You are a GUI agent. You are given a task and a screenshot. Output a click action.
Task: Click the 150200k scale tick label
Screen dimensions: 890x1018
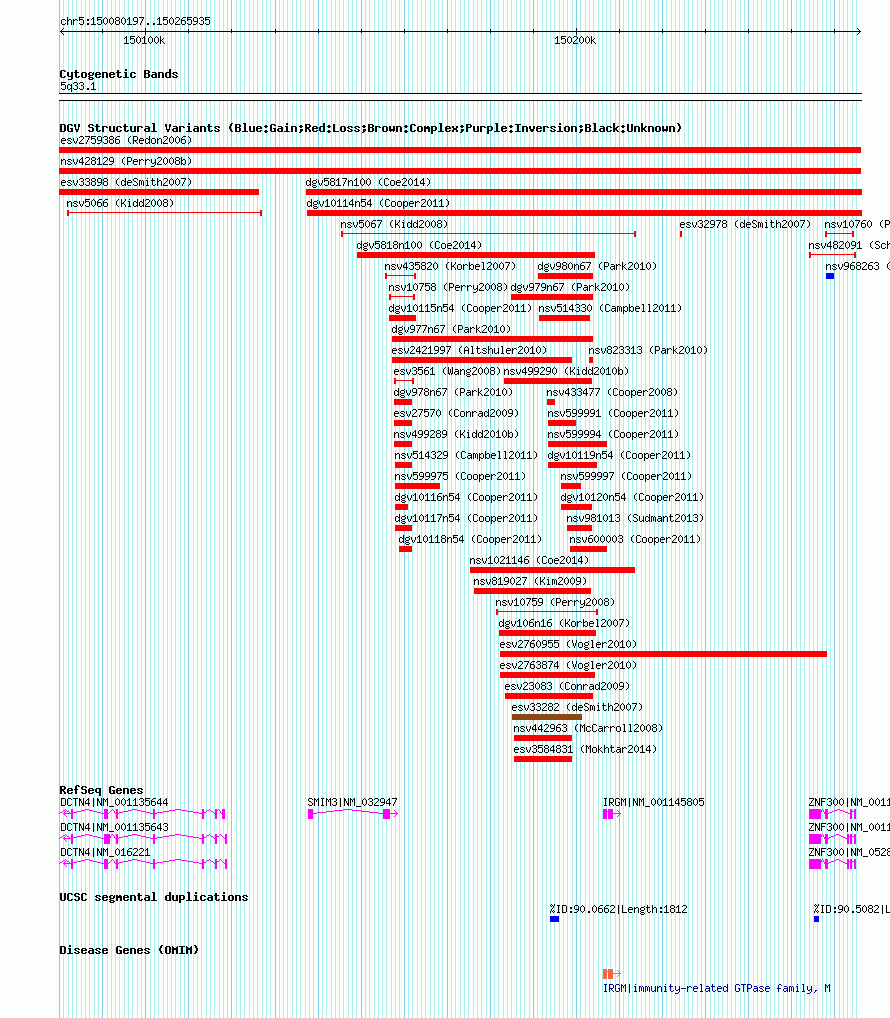[x=575, y=40]
